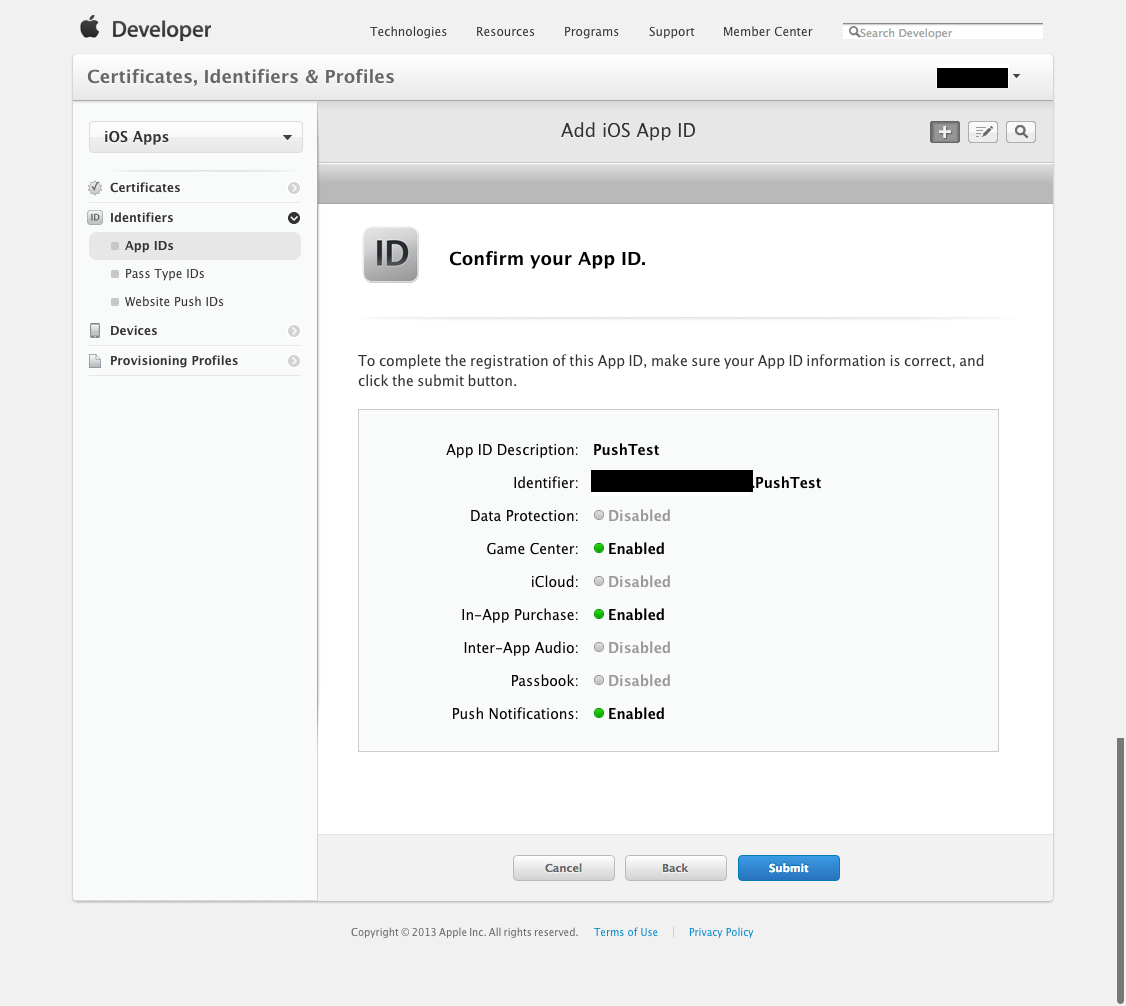Expand the Devices section arrow
This screenshot has height=1006, width=1126.
[x=294, y=331]
